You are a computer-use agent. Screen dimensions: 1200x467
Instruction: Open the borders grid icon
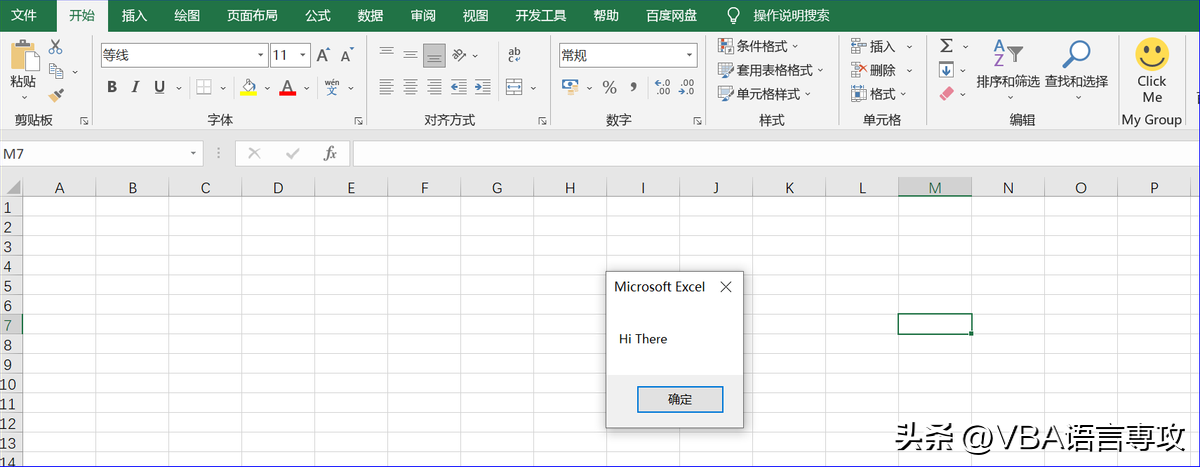pyautogui.click(x=203, y=87)
